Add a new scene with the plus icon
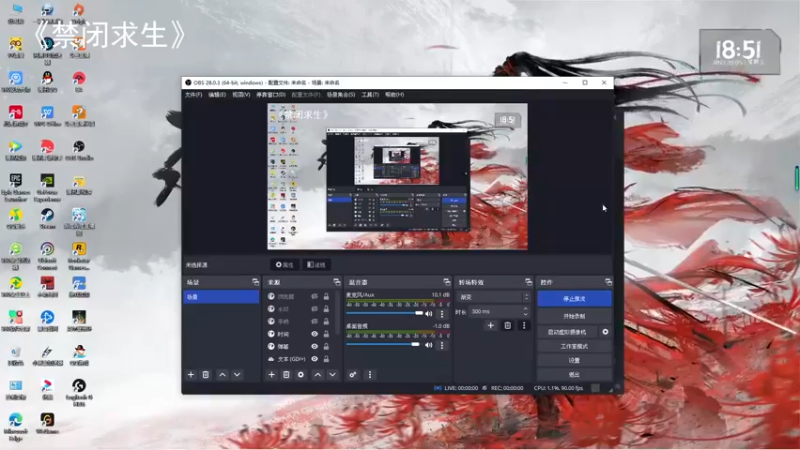 (x=191, y=374)
